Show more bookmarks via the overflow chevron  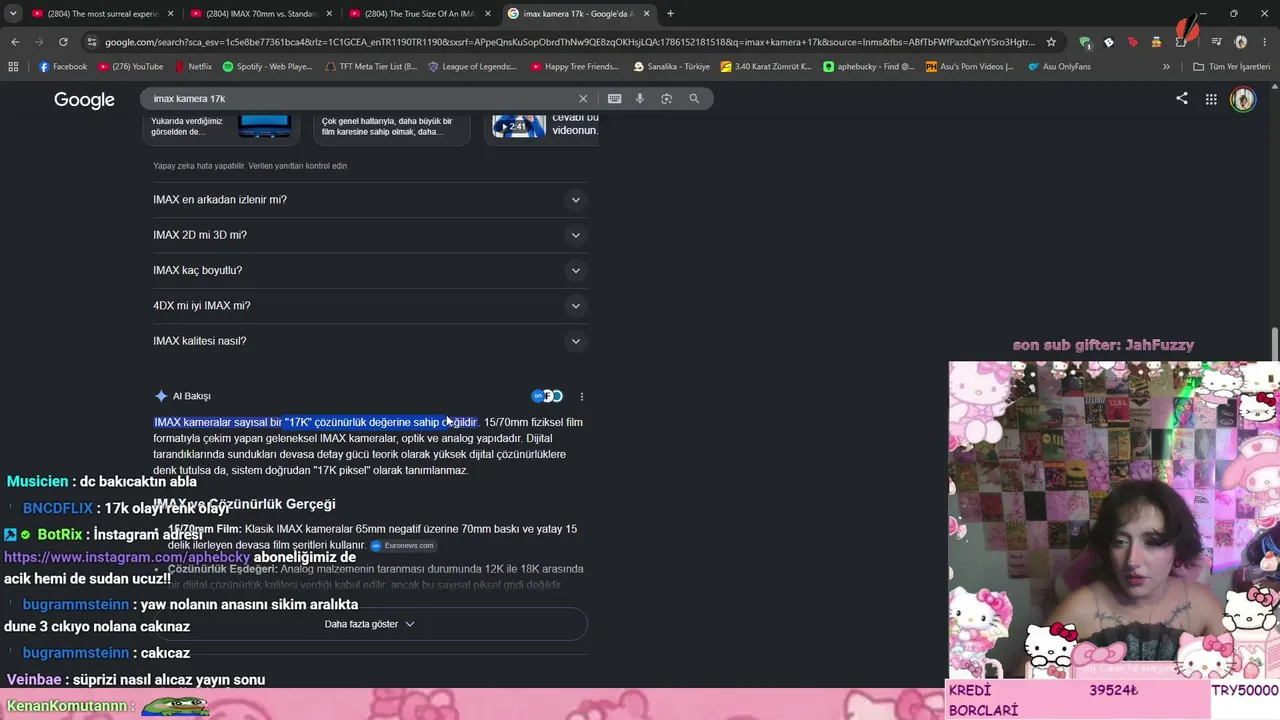tap(1166, 67)
